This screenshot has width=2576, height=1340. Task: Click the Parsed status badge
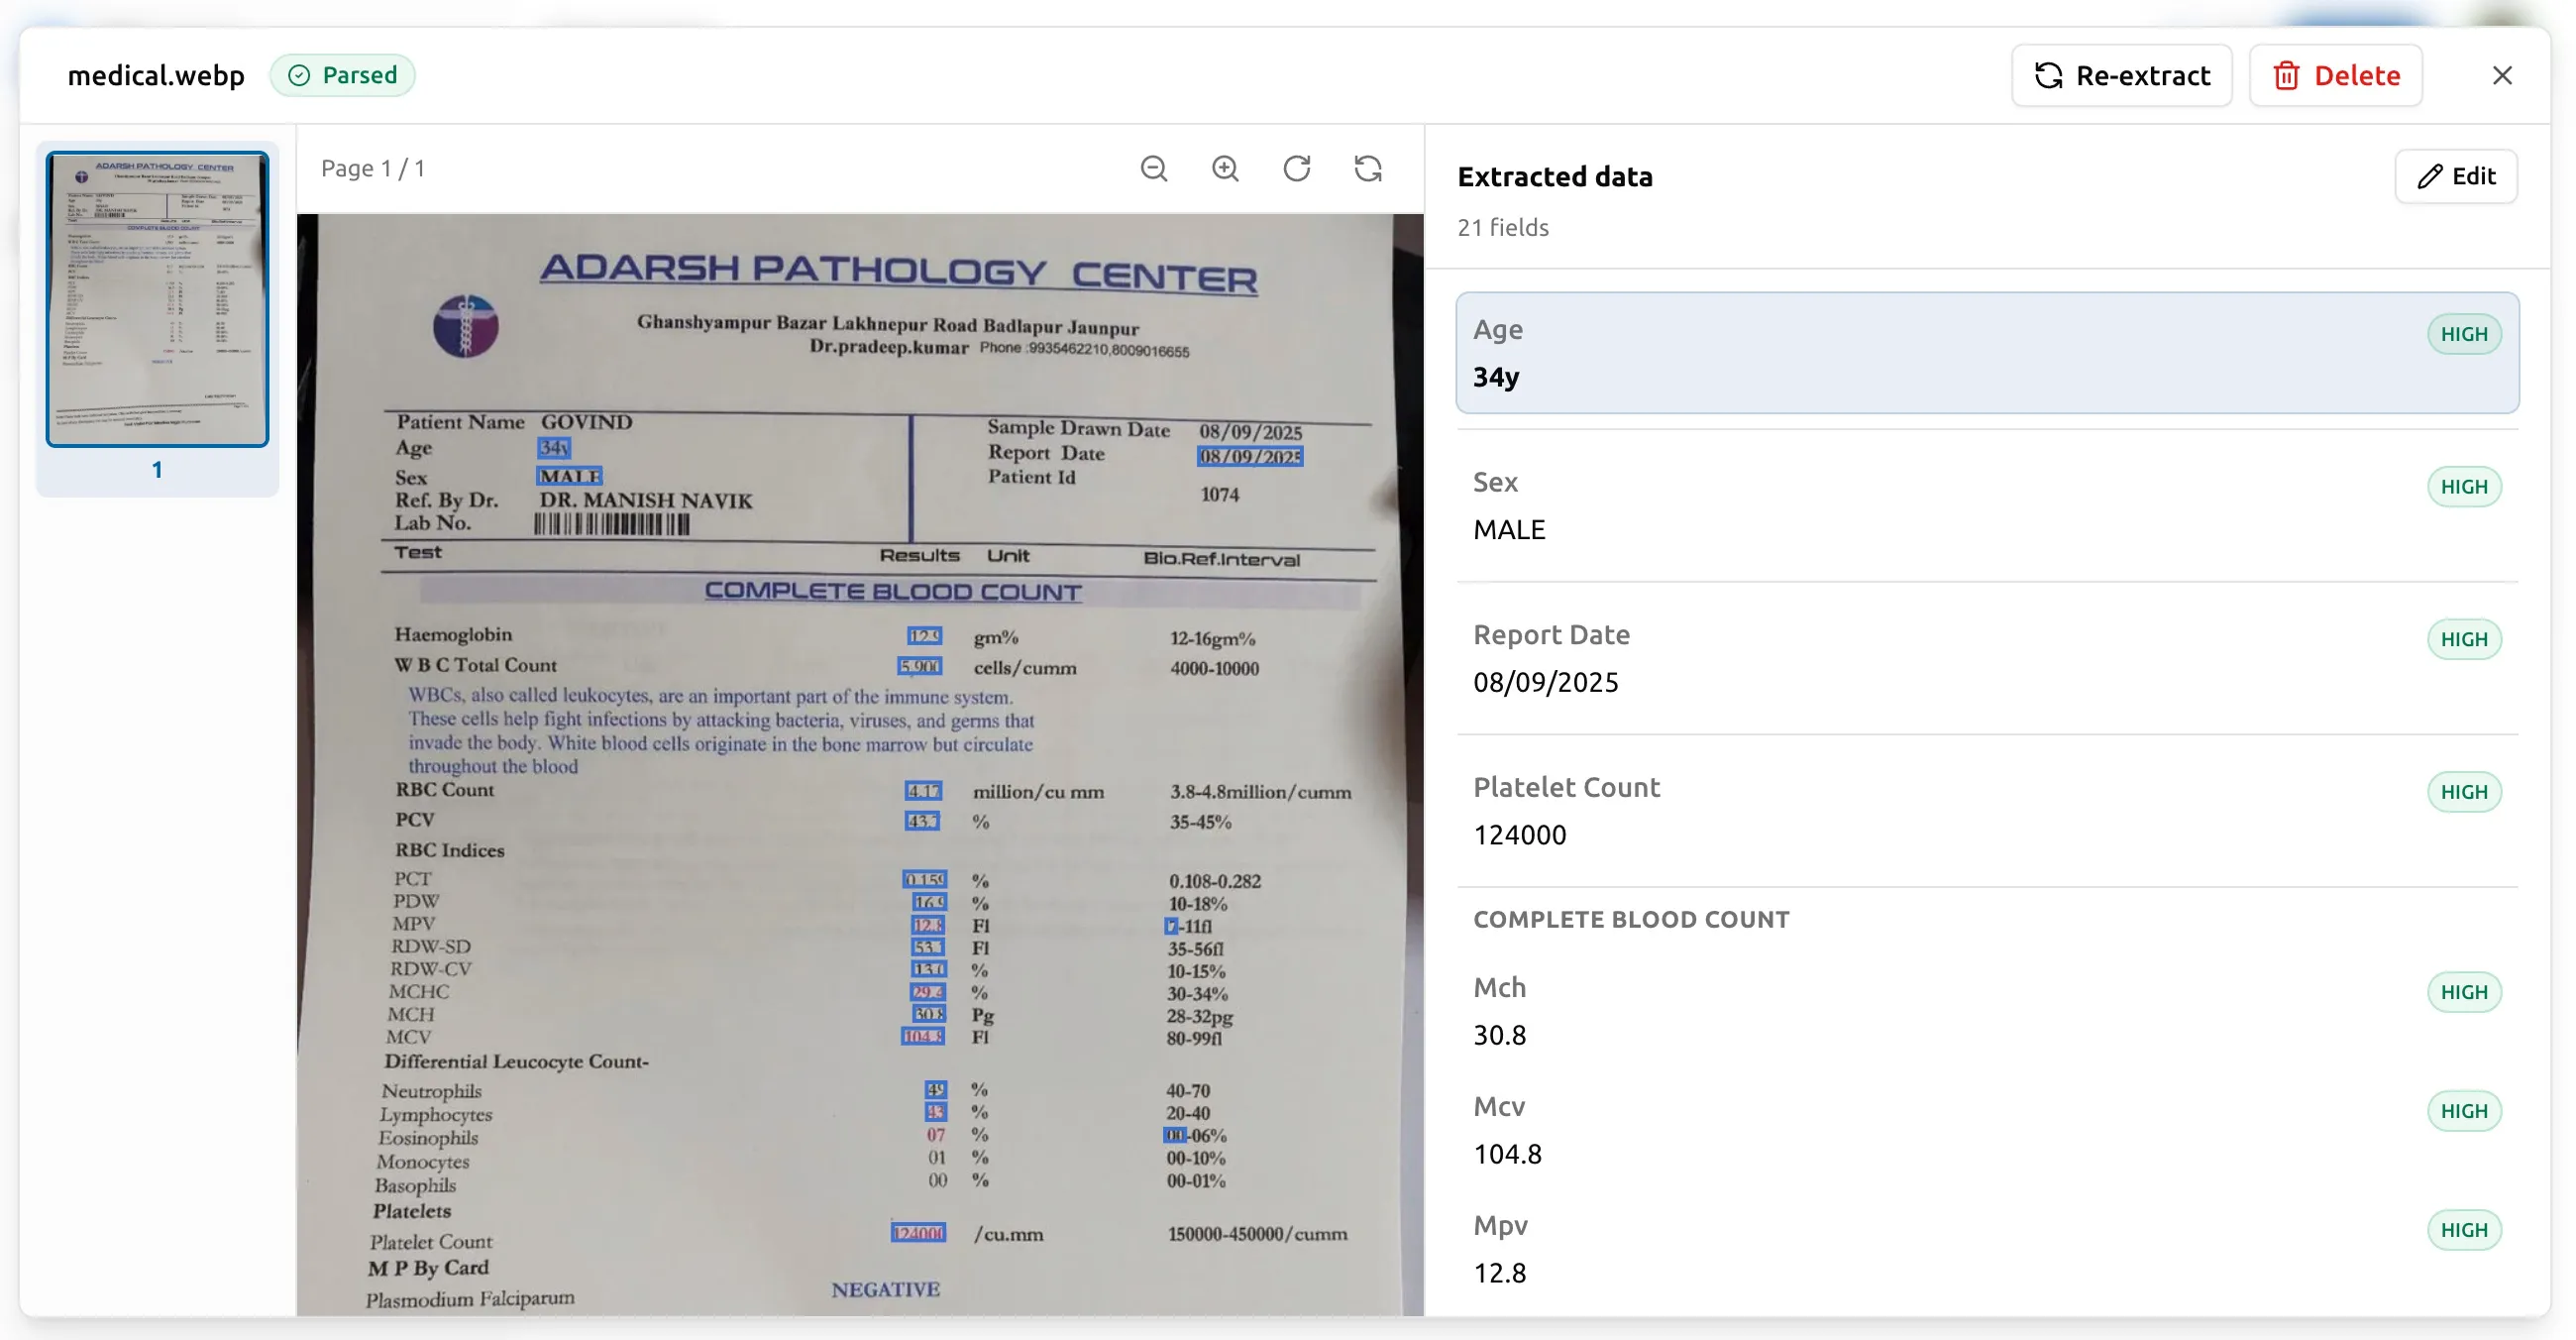343,75
